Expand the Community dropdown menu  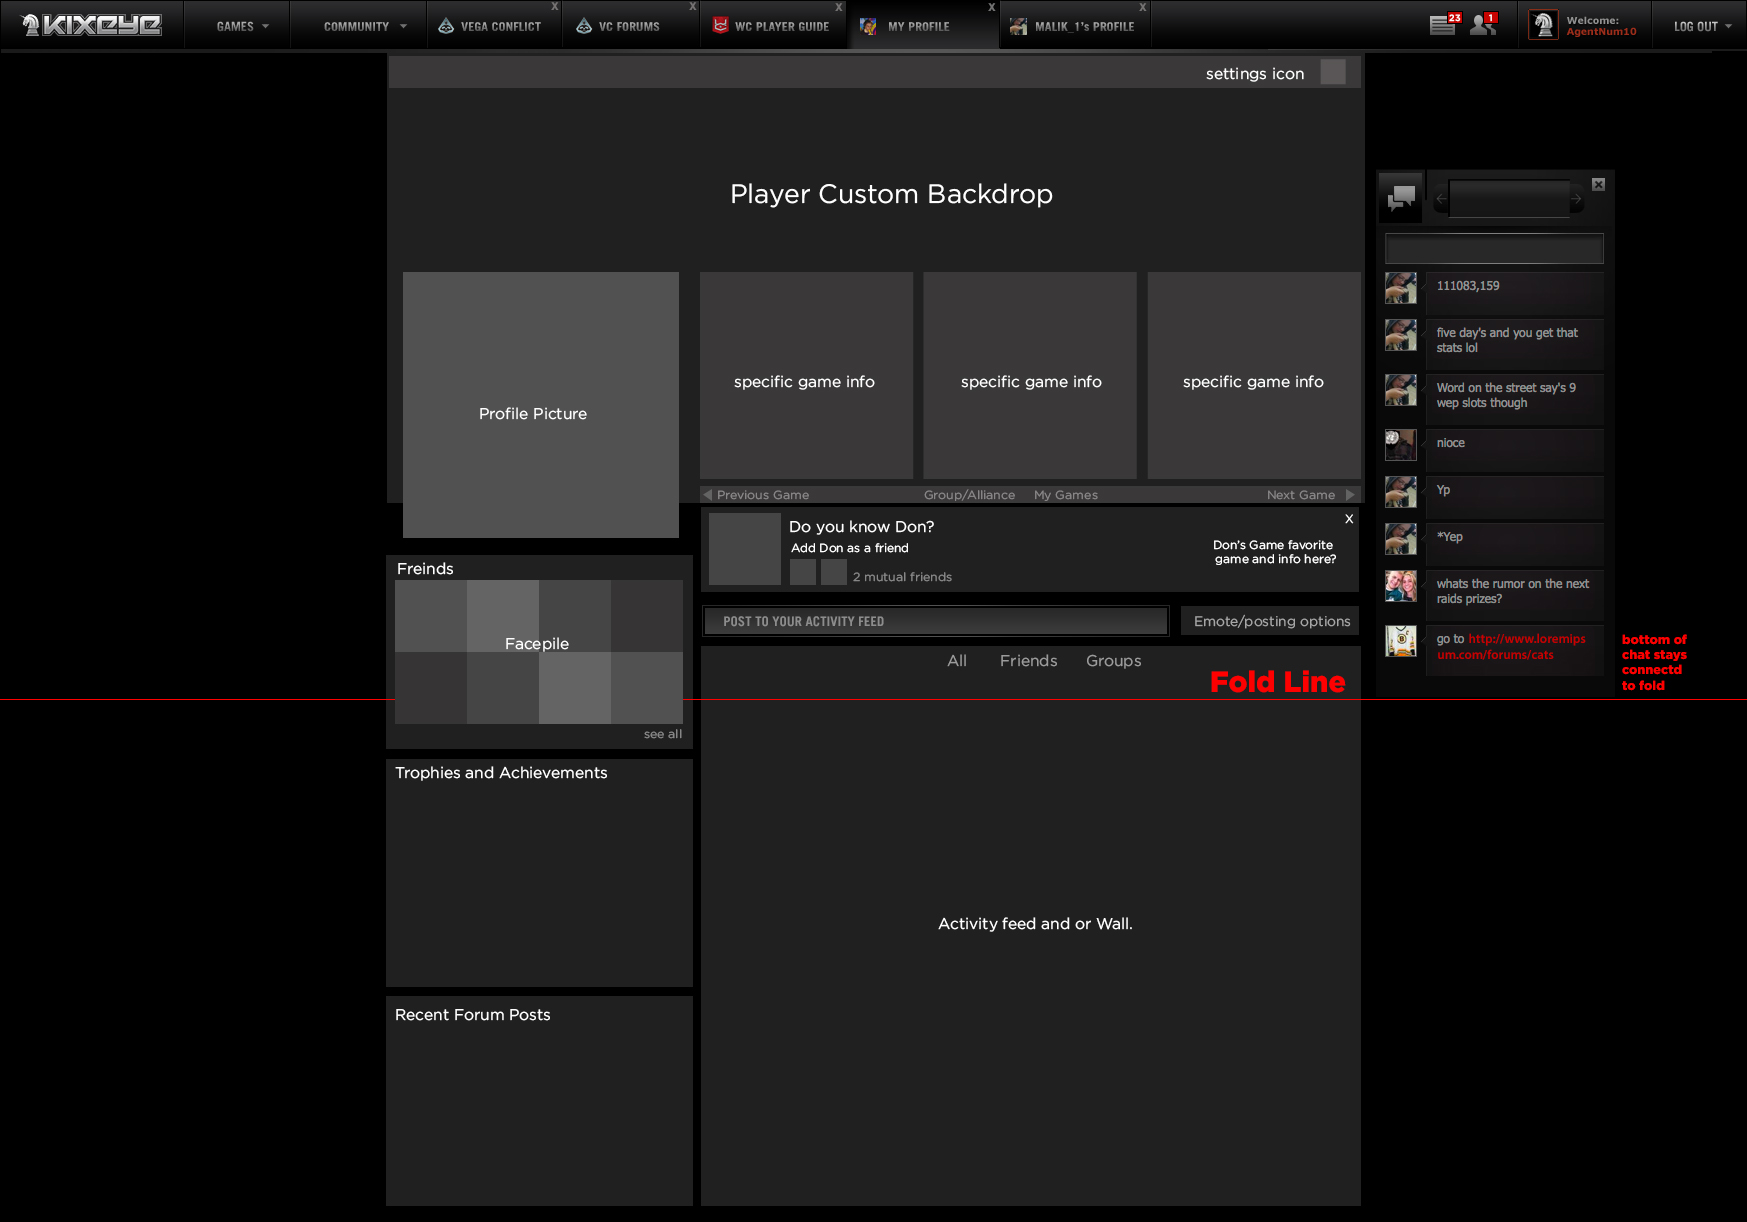[364, 26]
